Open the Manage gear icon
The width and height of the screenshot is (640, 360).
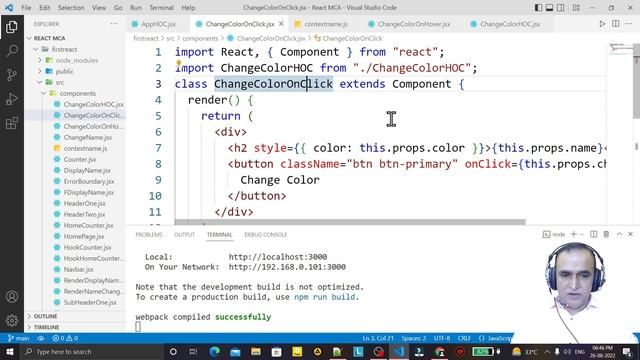12,320
